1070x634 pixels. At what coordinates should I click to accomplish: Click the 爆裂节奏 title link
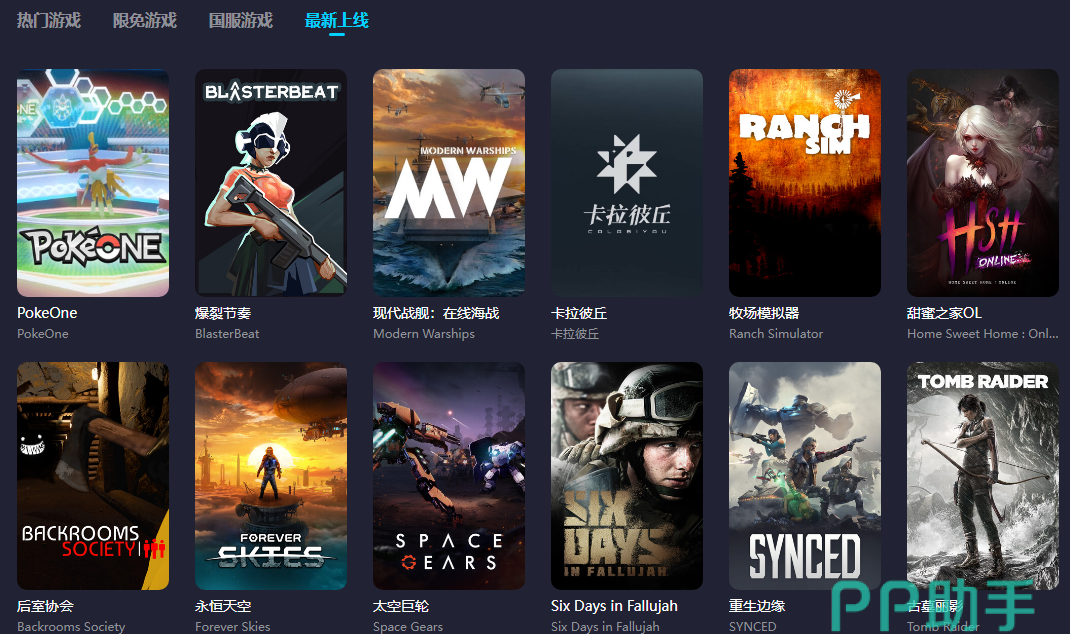click(223, 313)
